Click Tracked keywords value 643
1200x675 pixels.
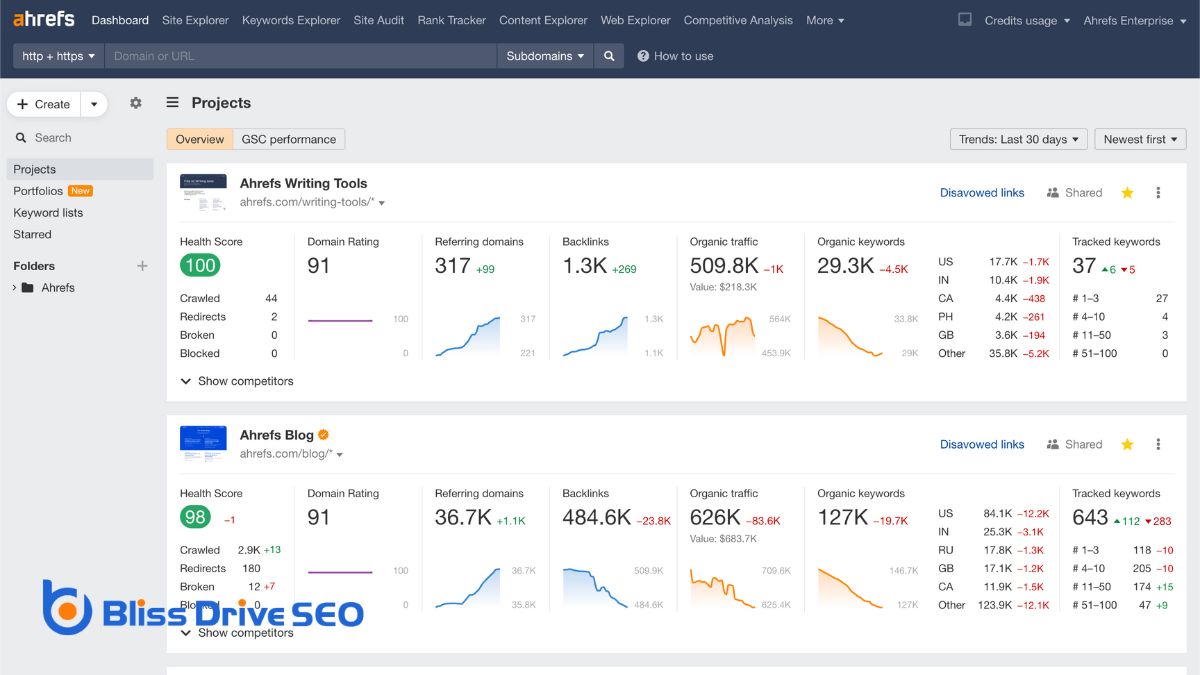[1090, 517]
